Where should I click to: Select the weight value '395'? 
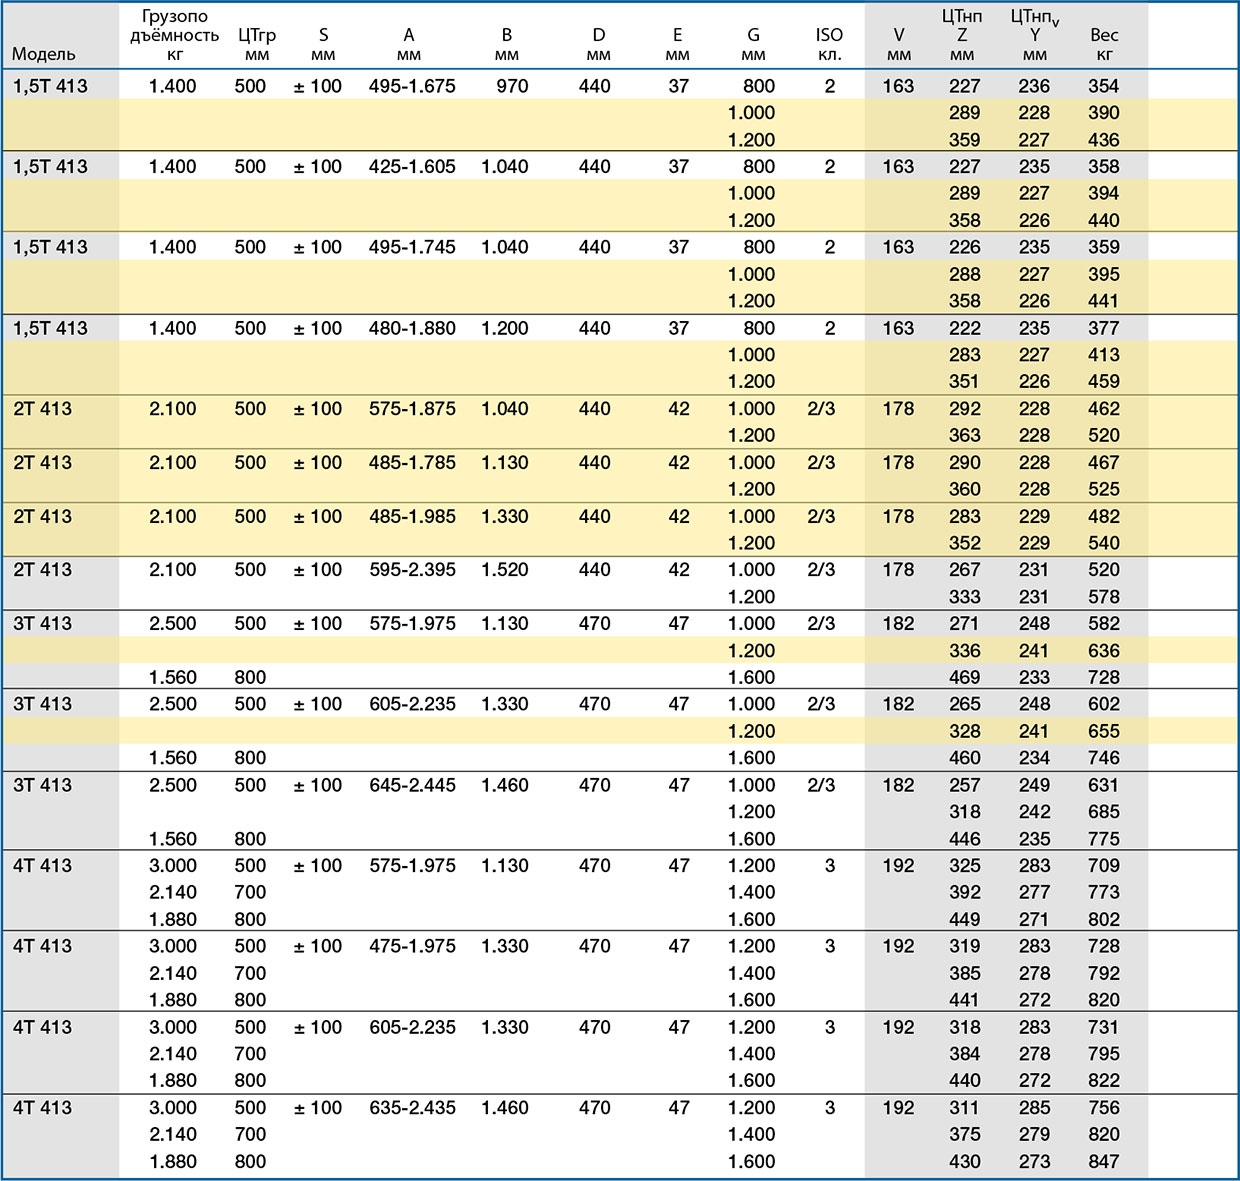(x=1104, y=274)
